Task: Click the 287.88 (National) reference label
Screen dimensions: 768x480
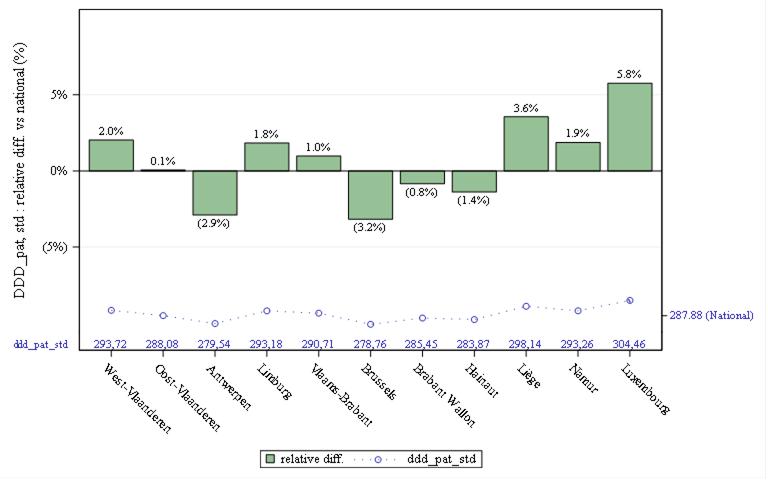Action: click(x=711, y=315)
